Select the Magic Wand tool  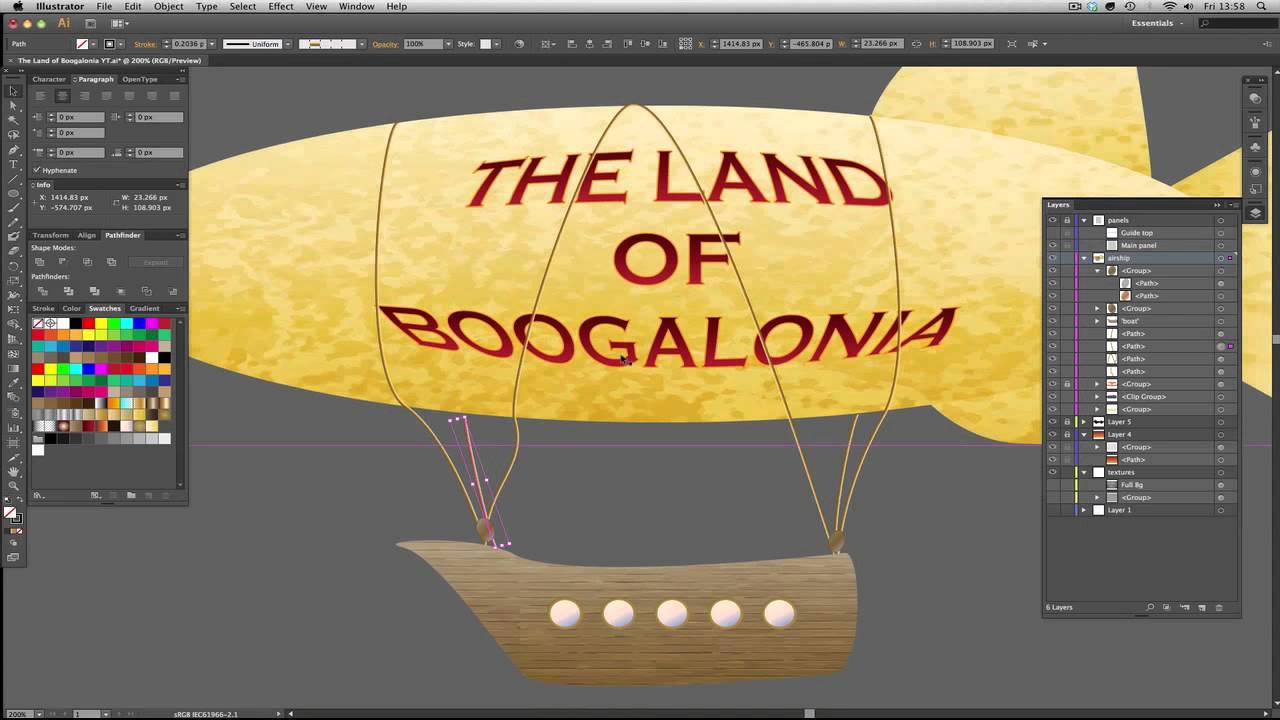(x=13, y=120)
